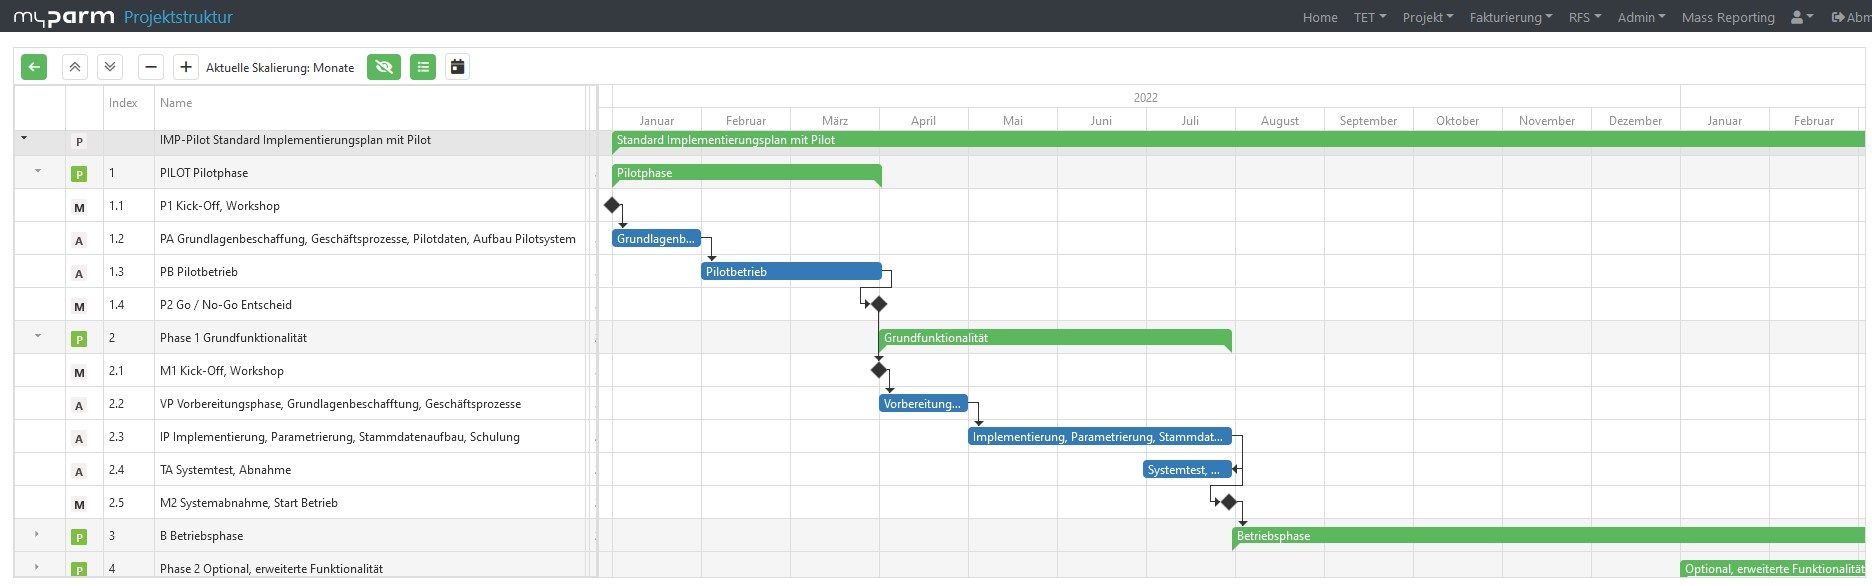The image size is (1872, 586).
Task: Click M icon of M2 Systemabnahme row
Action: 79,504
